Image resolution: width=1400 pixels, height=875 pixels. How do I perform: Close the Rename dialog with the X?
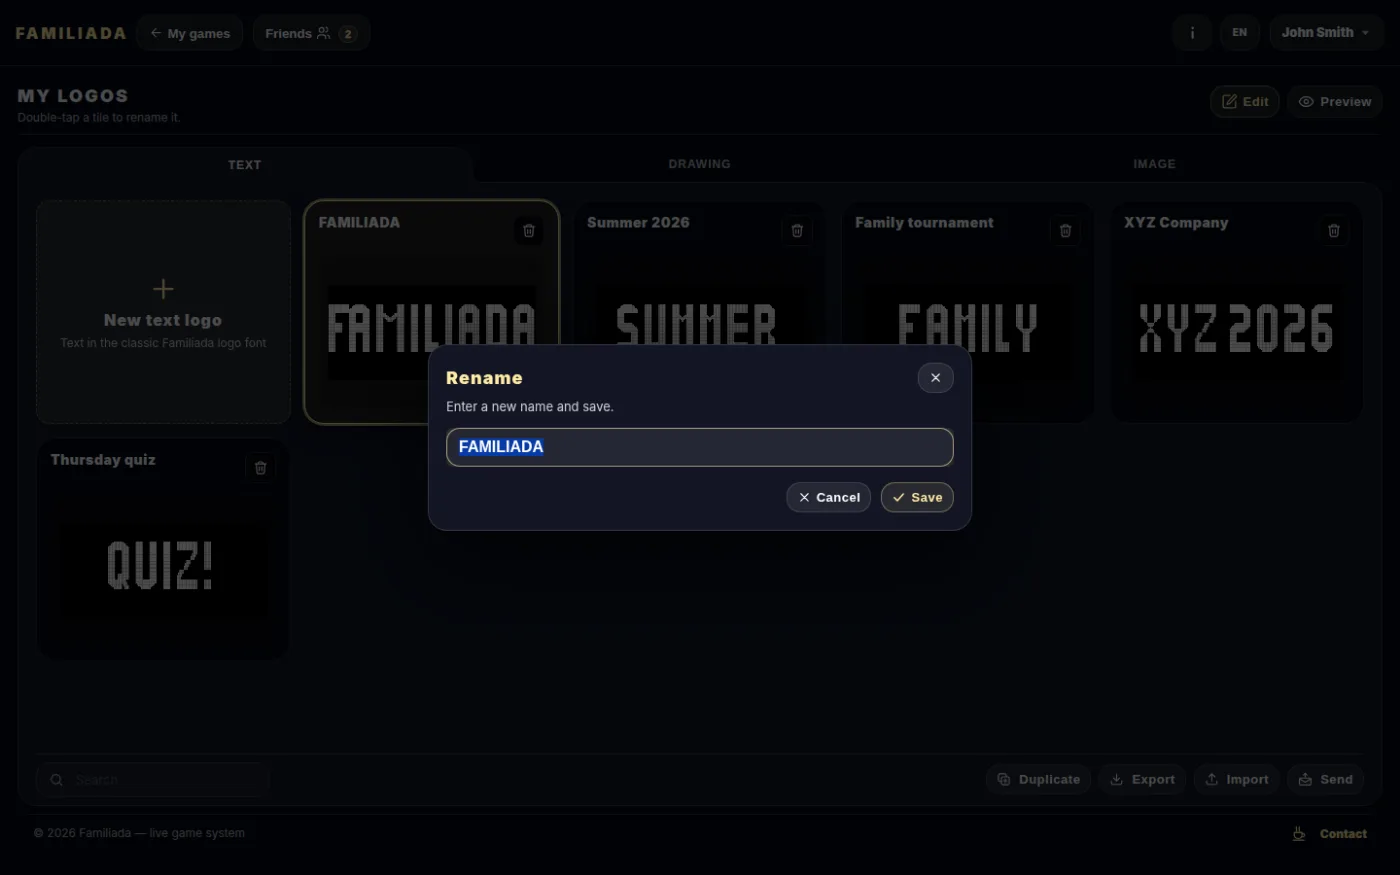pos(935,378)
